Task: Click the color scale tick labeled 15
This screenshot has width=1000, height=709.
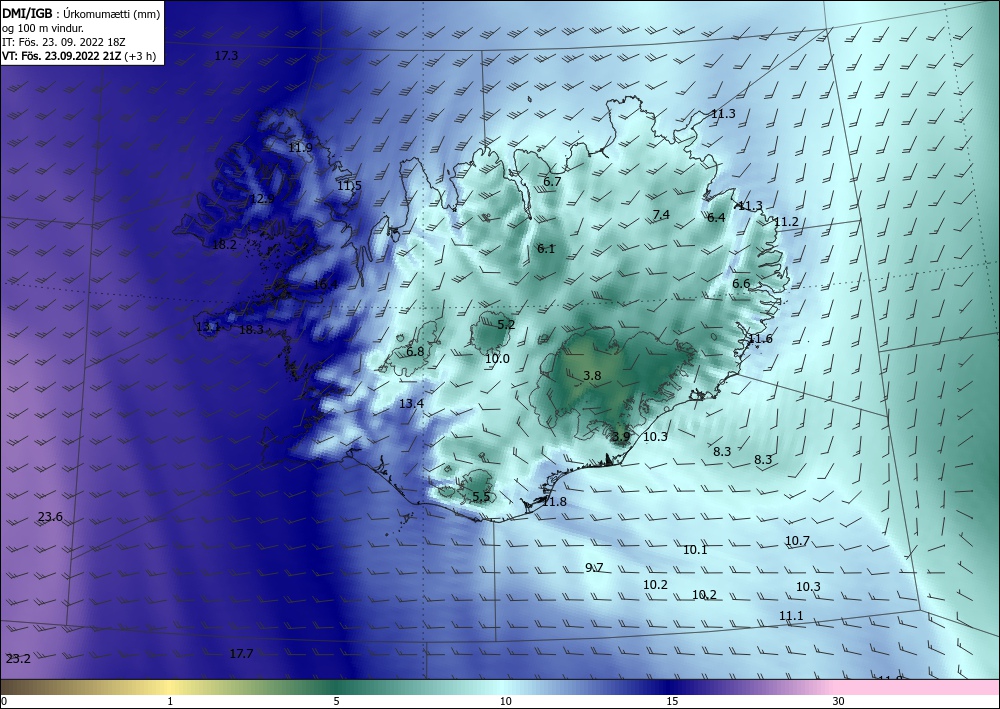Action: (x=672, y=702)
